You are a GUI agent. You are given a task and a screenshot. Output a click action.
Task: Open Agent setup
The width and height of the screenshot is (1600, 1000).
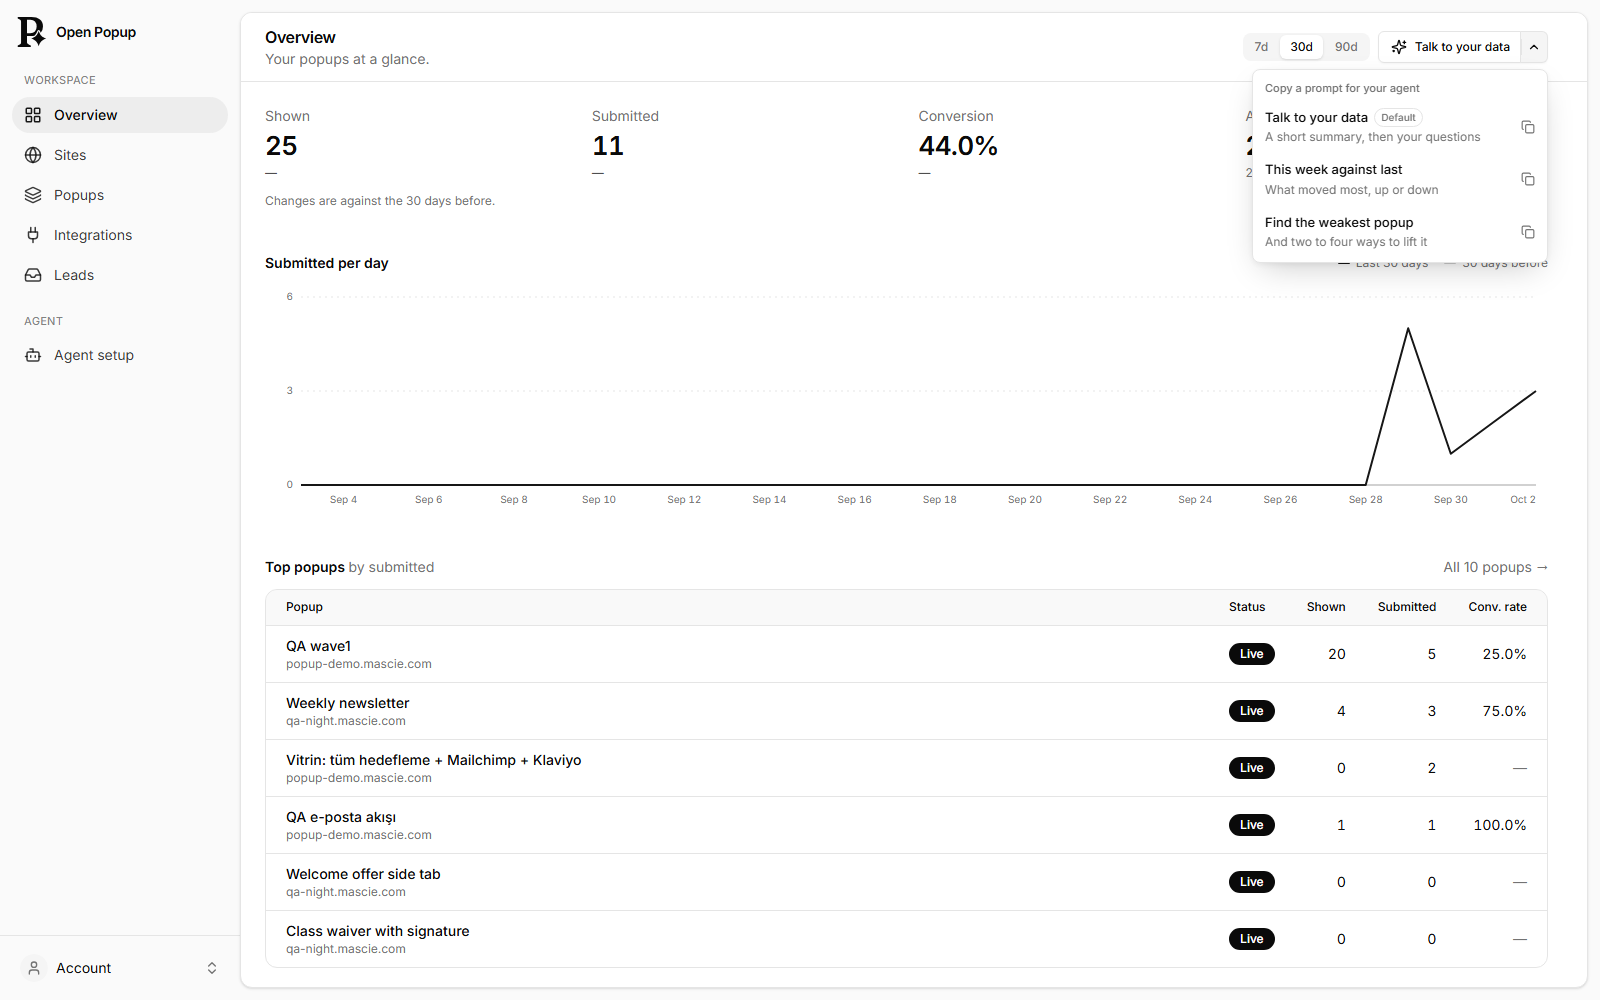120,355
